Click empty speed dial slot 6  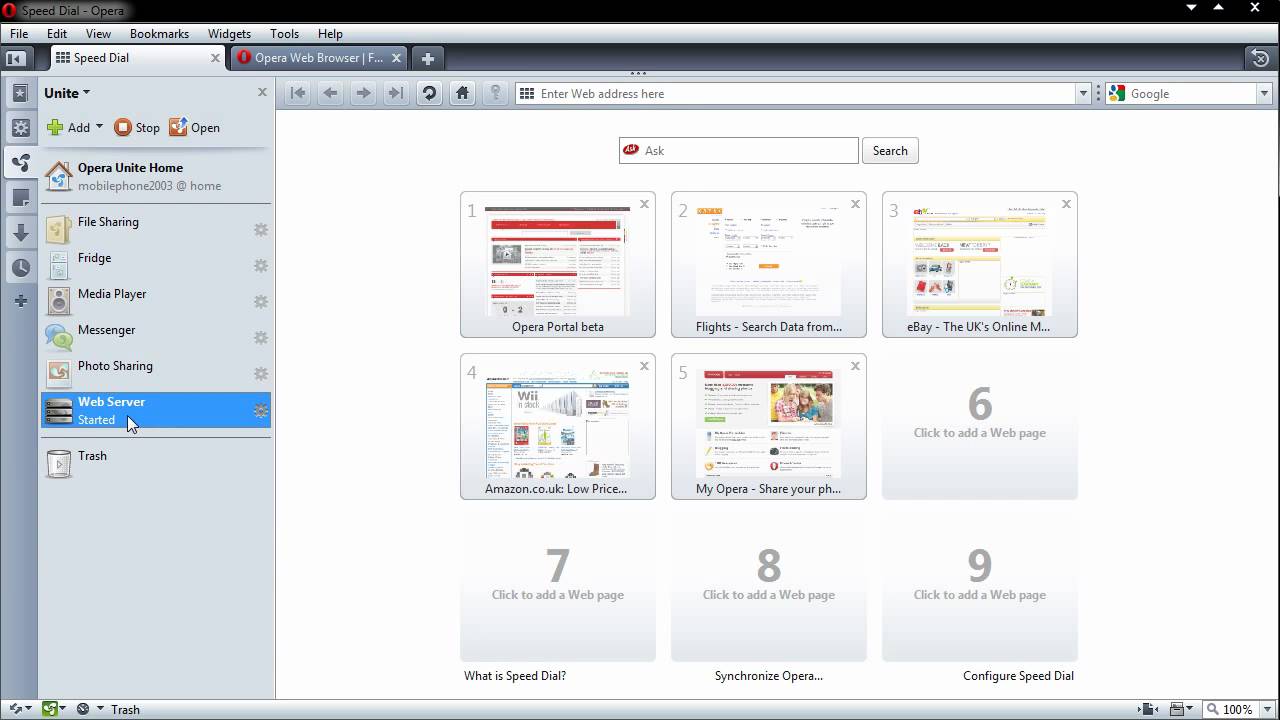tap(979, 426)
